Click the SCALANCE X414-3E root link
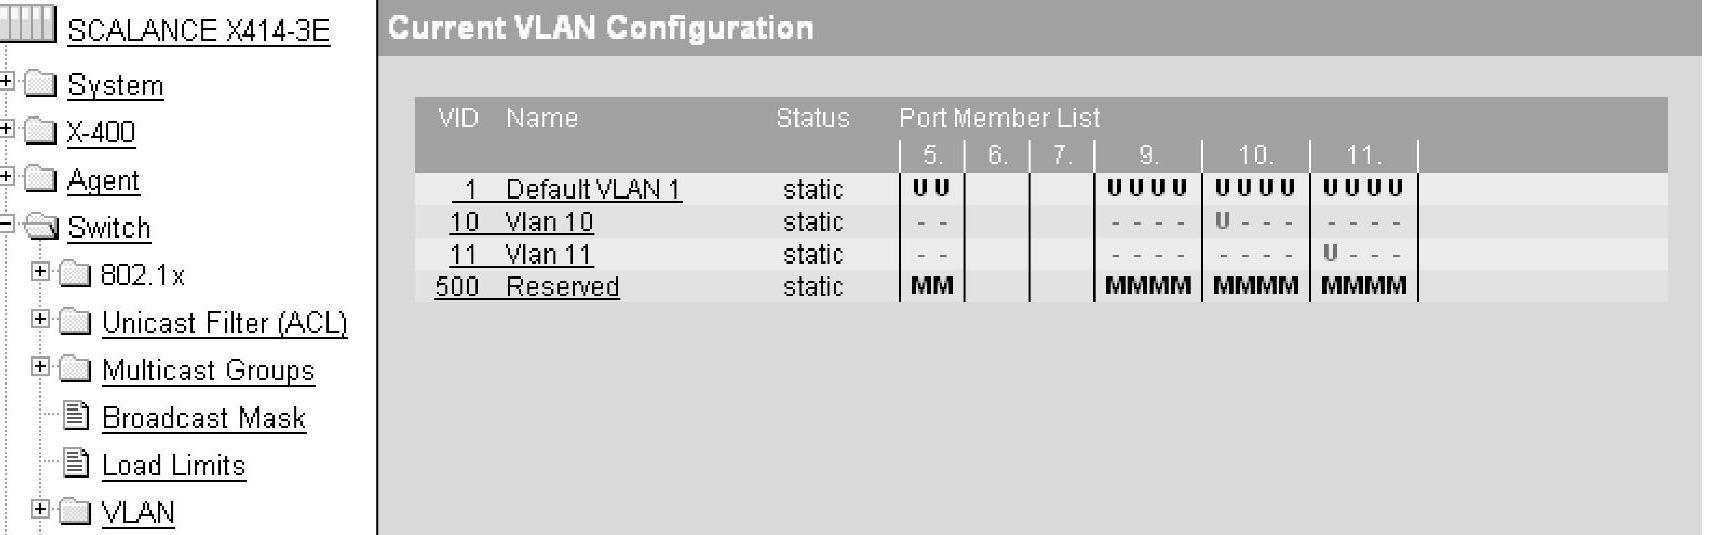 tap(198, 30)
